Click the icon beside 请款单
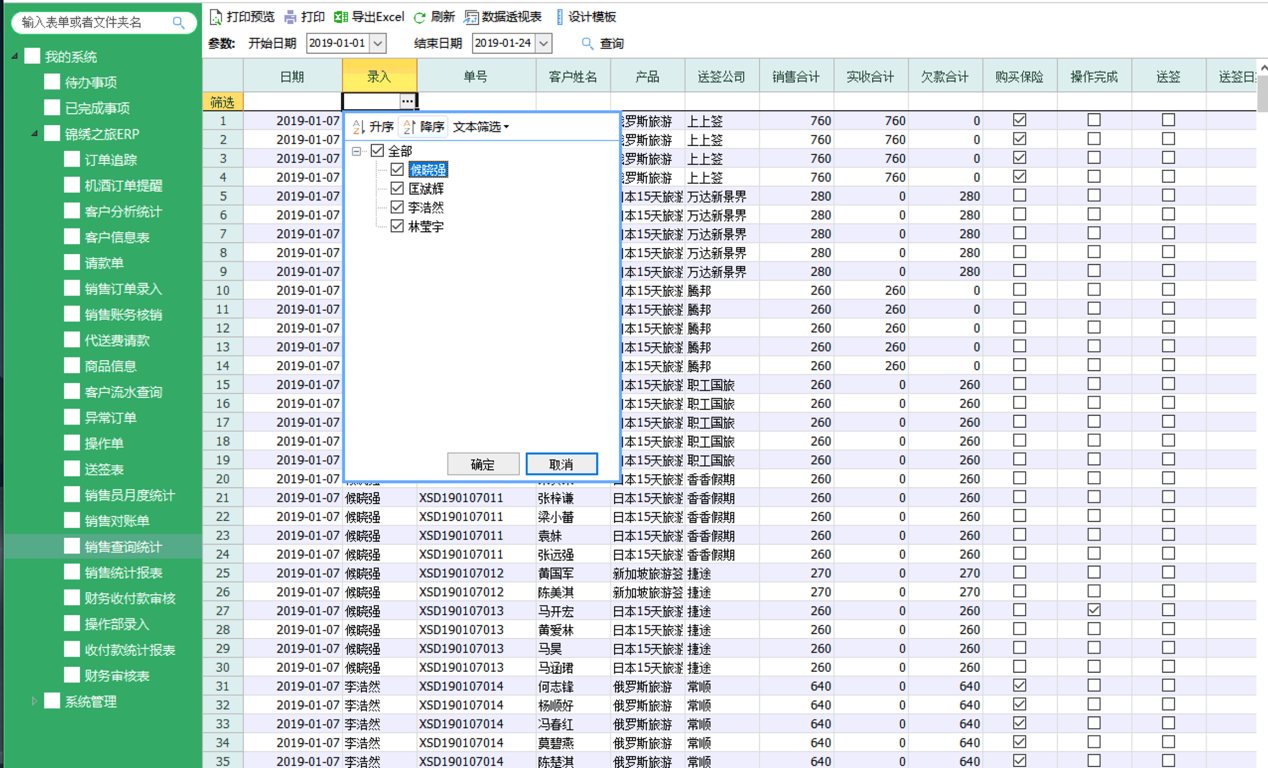 tap(72, 263)
